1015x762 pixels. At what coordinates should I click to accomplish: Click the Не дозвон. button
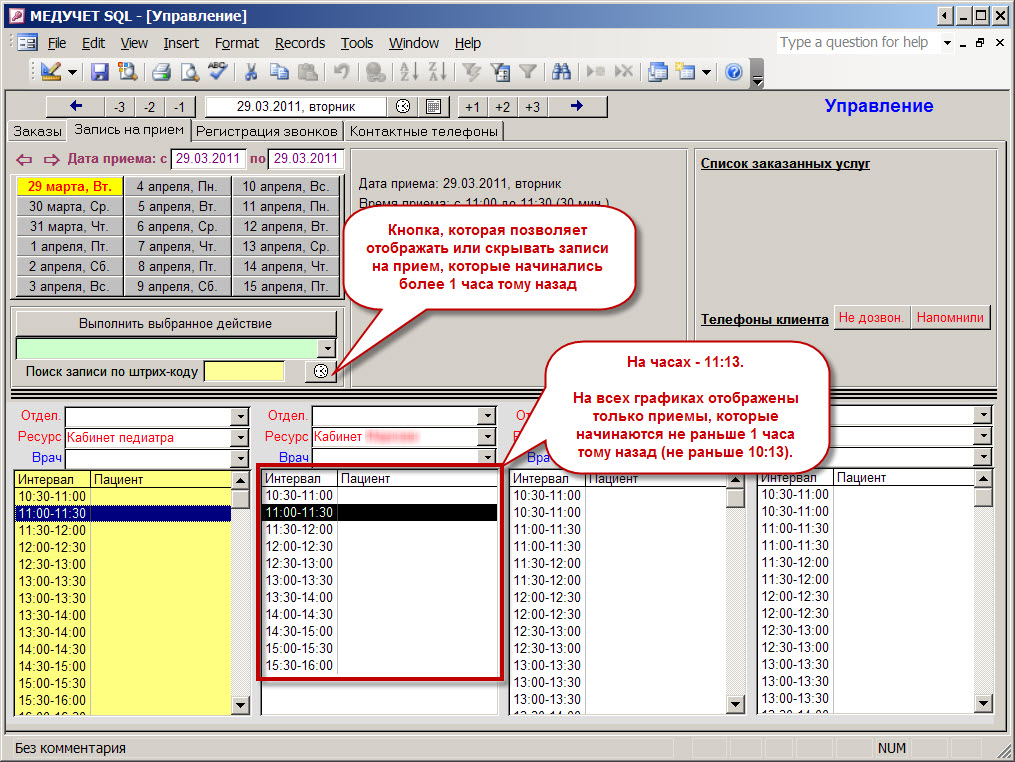coord(871,317)
